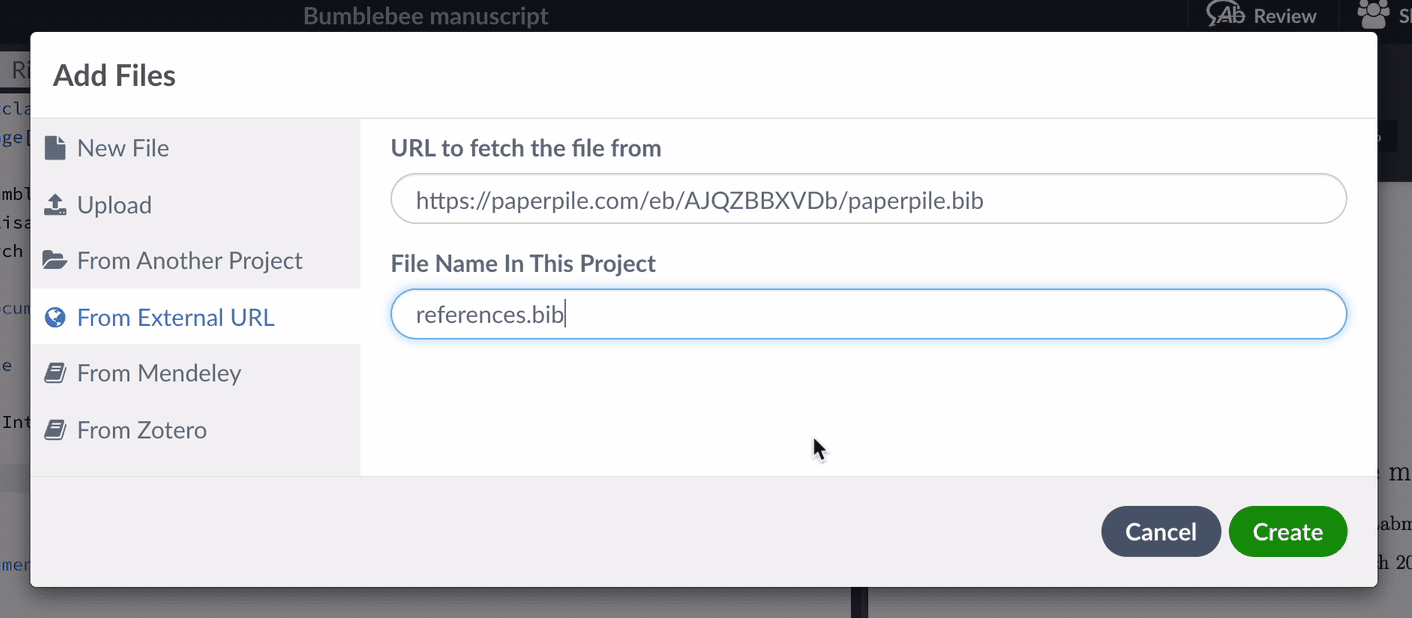Screen dimensions: 1412x618
Task: Switch to the Upload option
Action: pyautogui.click(x=114, y=205)
